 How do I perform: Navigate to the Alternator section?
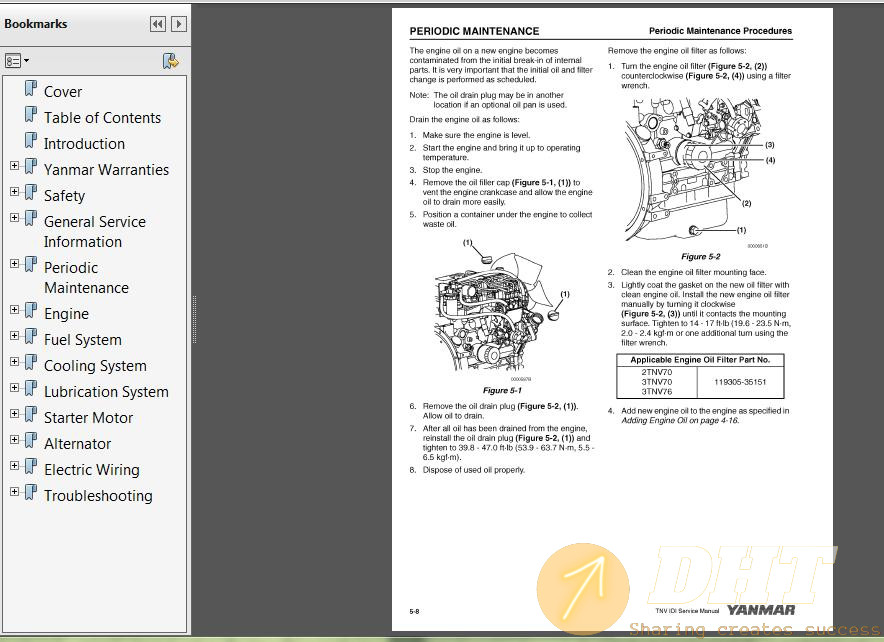[78, 444]
